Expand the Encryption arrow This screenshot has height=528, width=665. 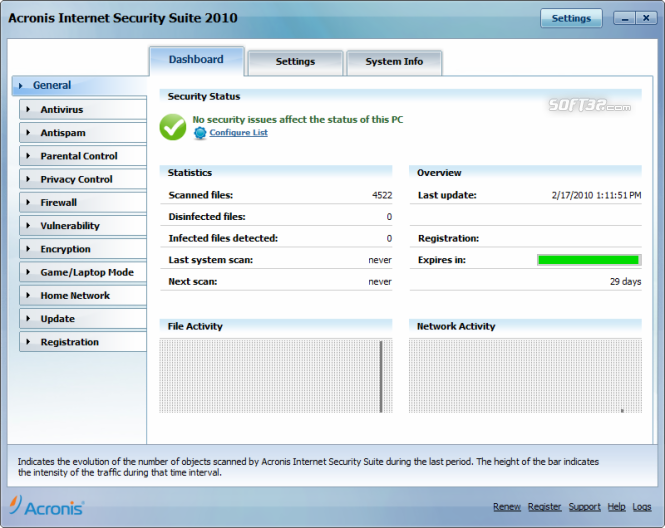click(28, 249)
